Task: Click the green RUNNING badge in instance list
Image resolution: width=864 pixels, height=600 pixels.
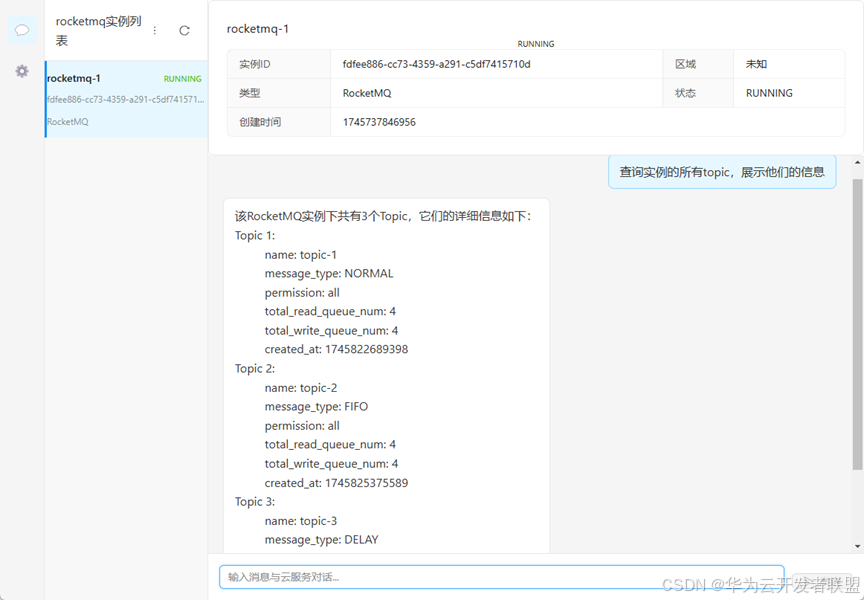Action: coord(182,79)
